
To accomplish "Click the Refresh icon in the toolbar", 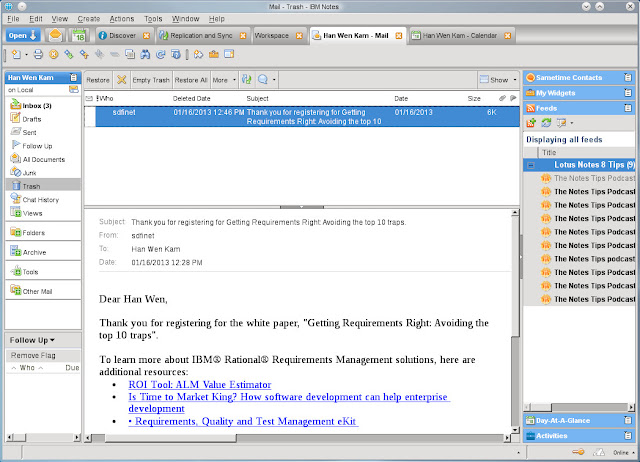I will [x=161, y=54].
